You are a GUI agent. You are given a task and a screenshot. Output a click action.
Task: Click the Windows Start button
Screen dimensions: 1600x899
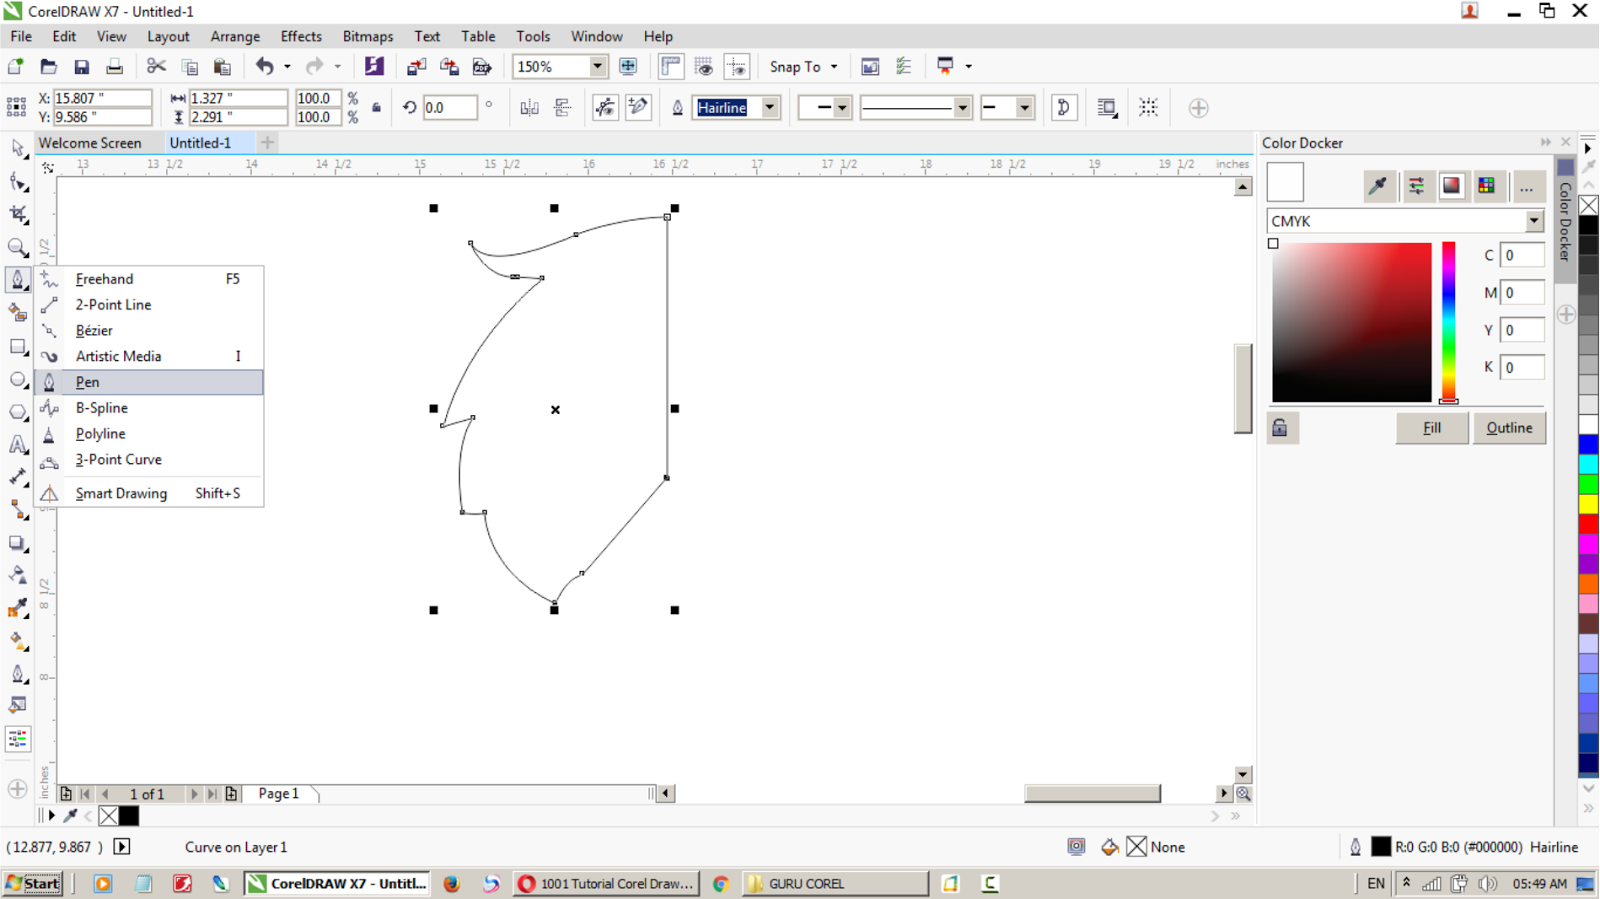pyautogui.click(x=33, y=884)
